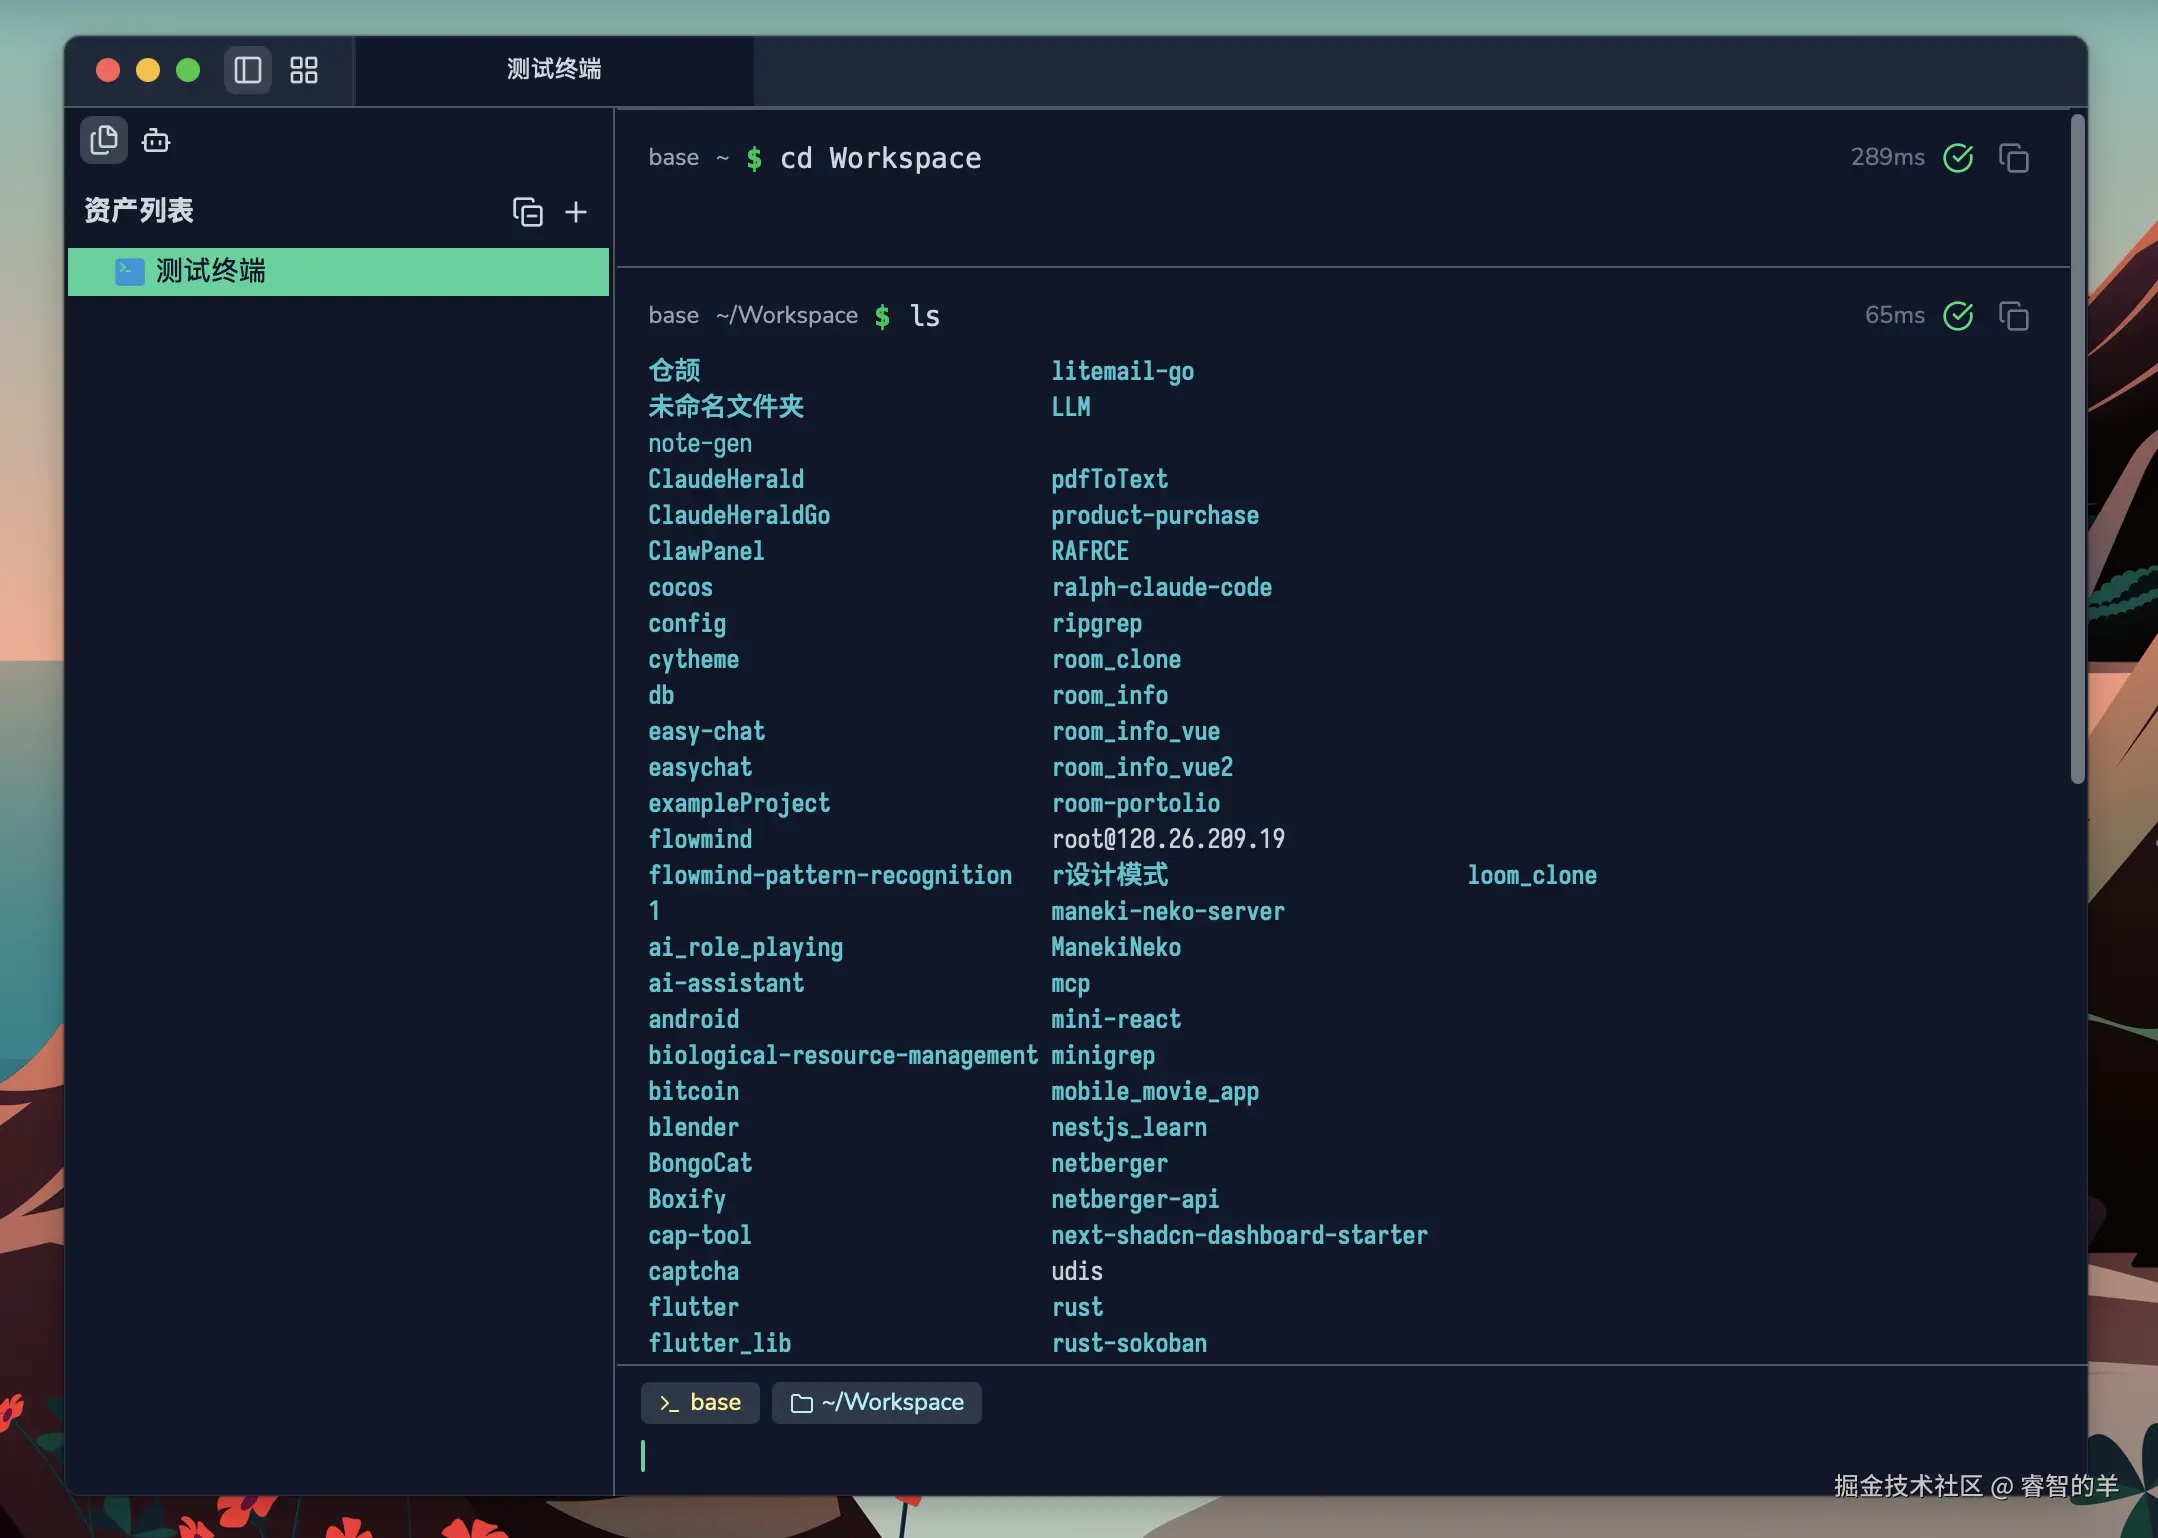
Task: Copy the ls command output
Action: (x=2013, y=316)
